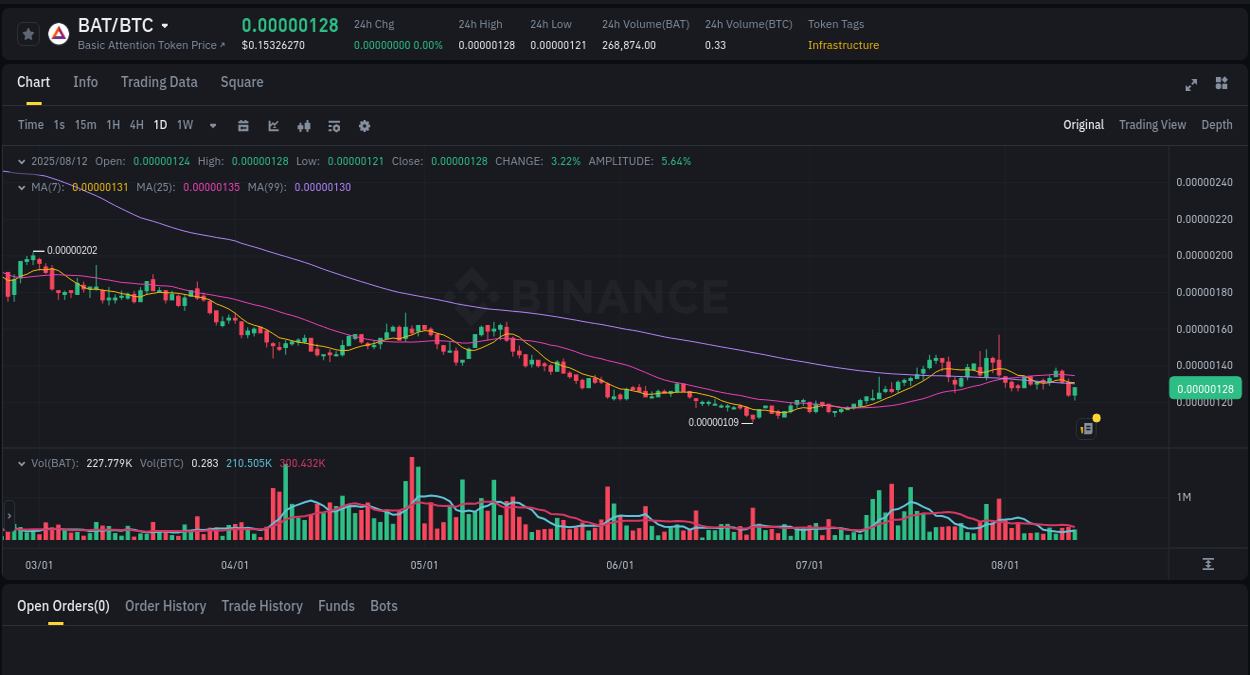Select the 1D interval
The width and height of the screenshot is (1250, 675).
coord(160,125)
